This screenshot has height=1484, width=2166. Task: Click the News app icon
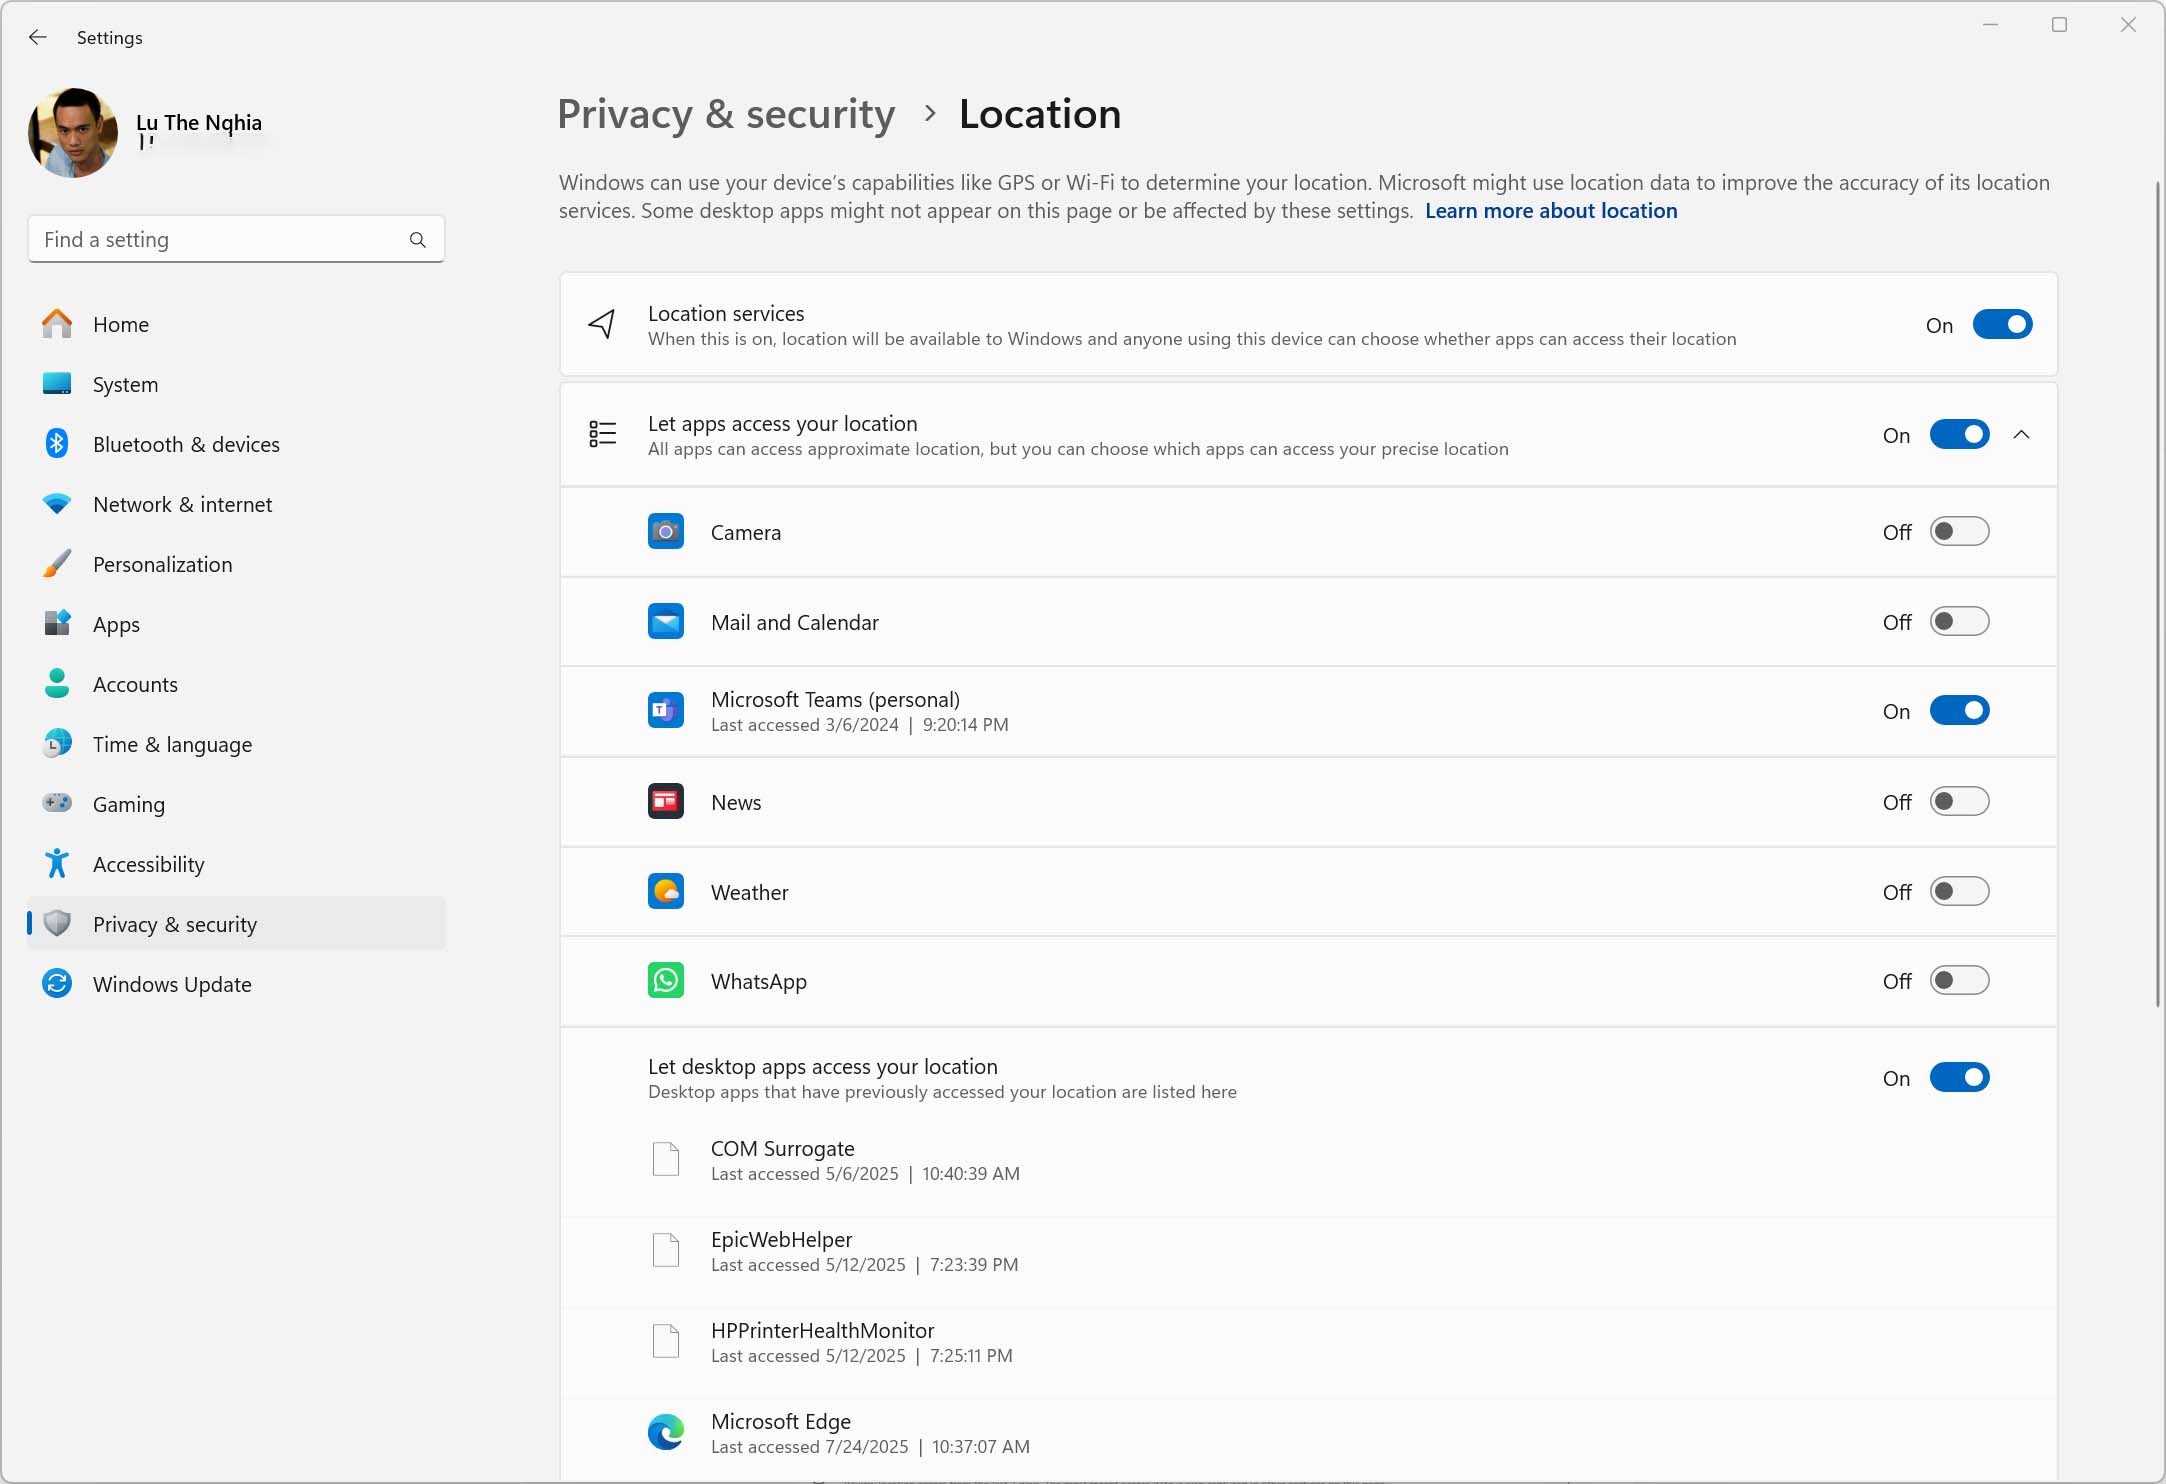[665, 801]
